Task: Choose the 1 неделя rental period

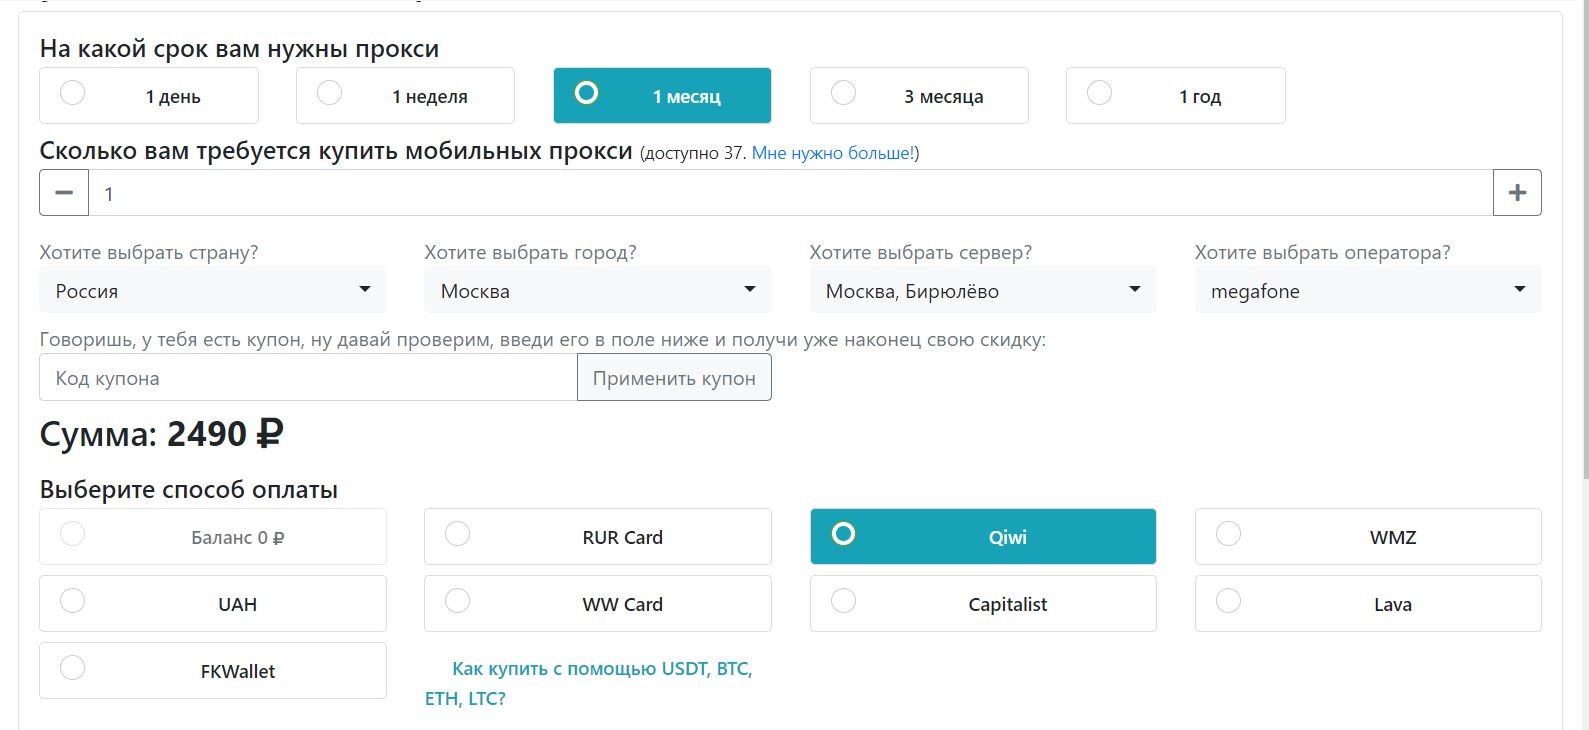Action: (x=405, y=96)
